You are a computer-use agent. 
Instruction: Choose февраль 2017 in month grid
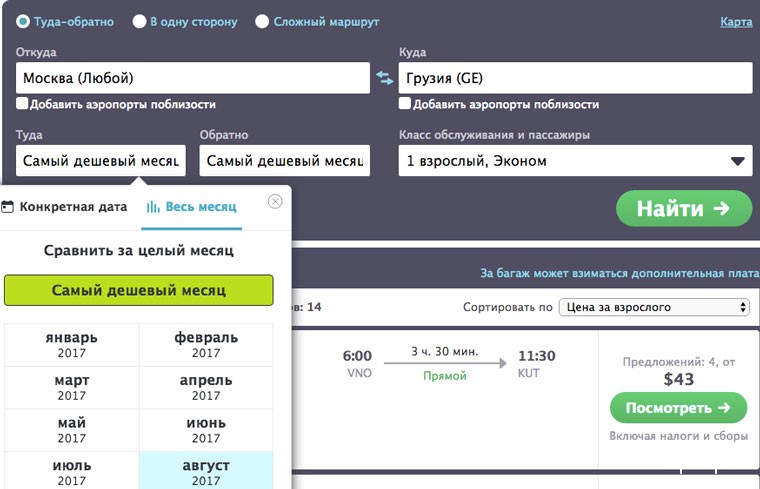click(x=206, y=345)
